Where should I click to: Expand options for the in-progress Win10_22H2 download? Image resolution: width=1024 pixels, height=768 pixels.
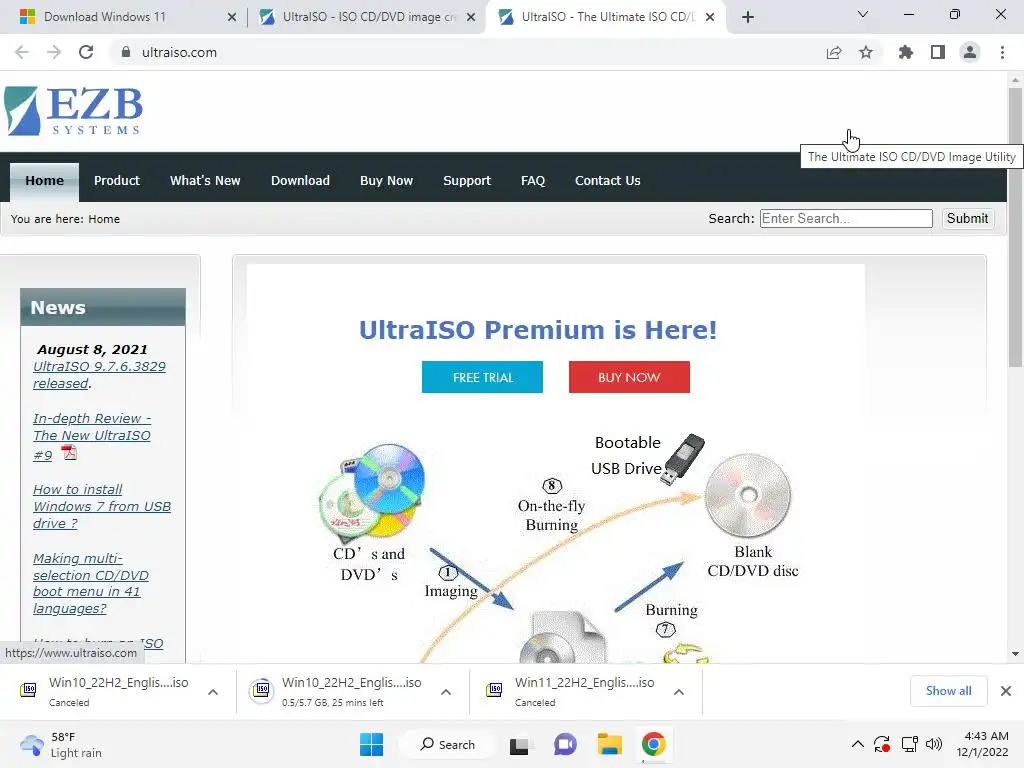[x=446, y=692]
